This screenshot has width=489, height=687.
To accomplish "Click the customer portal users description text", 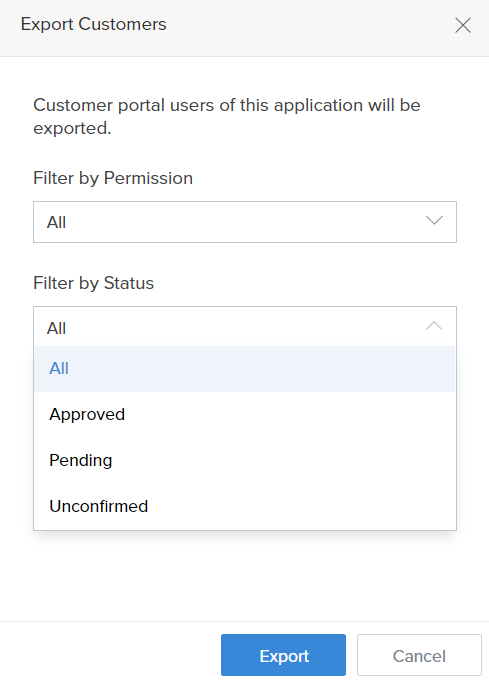I will tap(227, 117).
